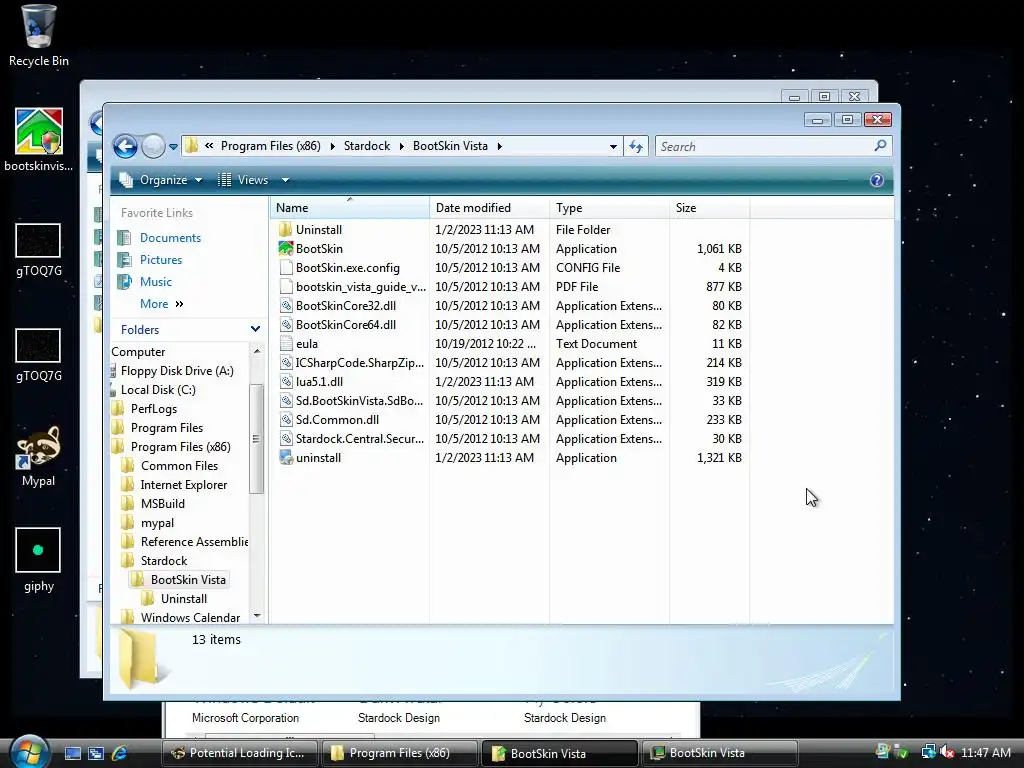Select the eula text document
The height and width of the screenshot is (768, 1024).
pos(306,344)
